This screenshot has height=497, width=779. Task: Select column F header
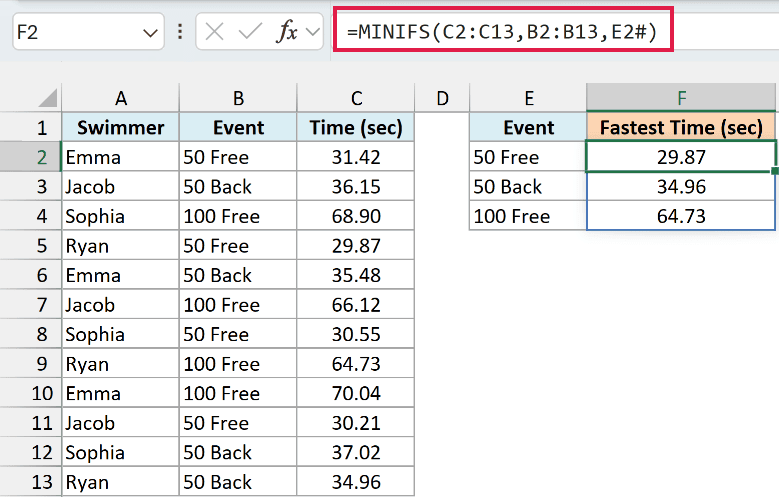tap(681, 97)
